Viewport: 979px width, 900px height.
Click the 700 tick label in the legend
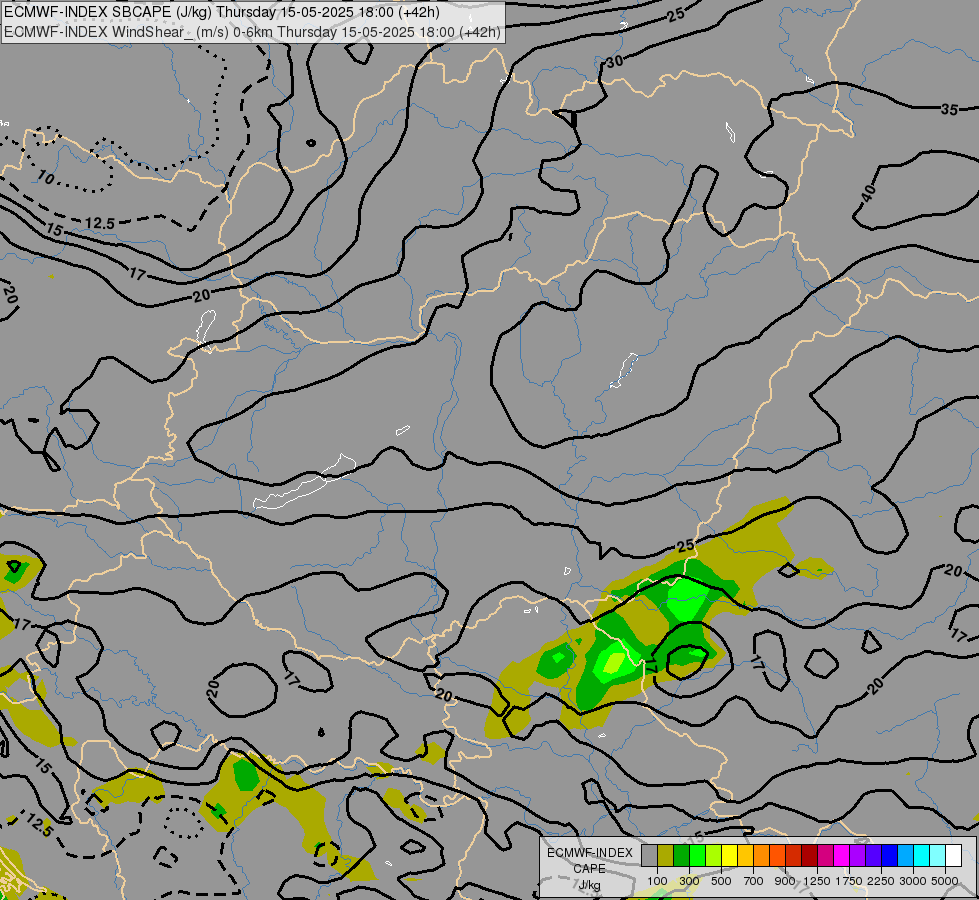[753, 881]
